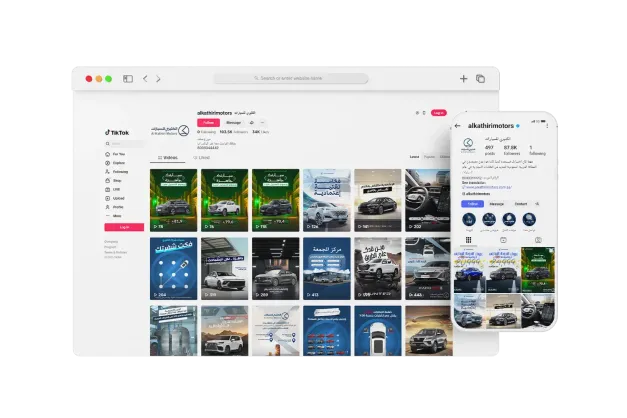627x418 pixels.
Task: Open the Threads handle alkathirimotors
Action: (476, 194)
